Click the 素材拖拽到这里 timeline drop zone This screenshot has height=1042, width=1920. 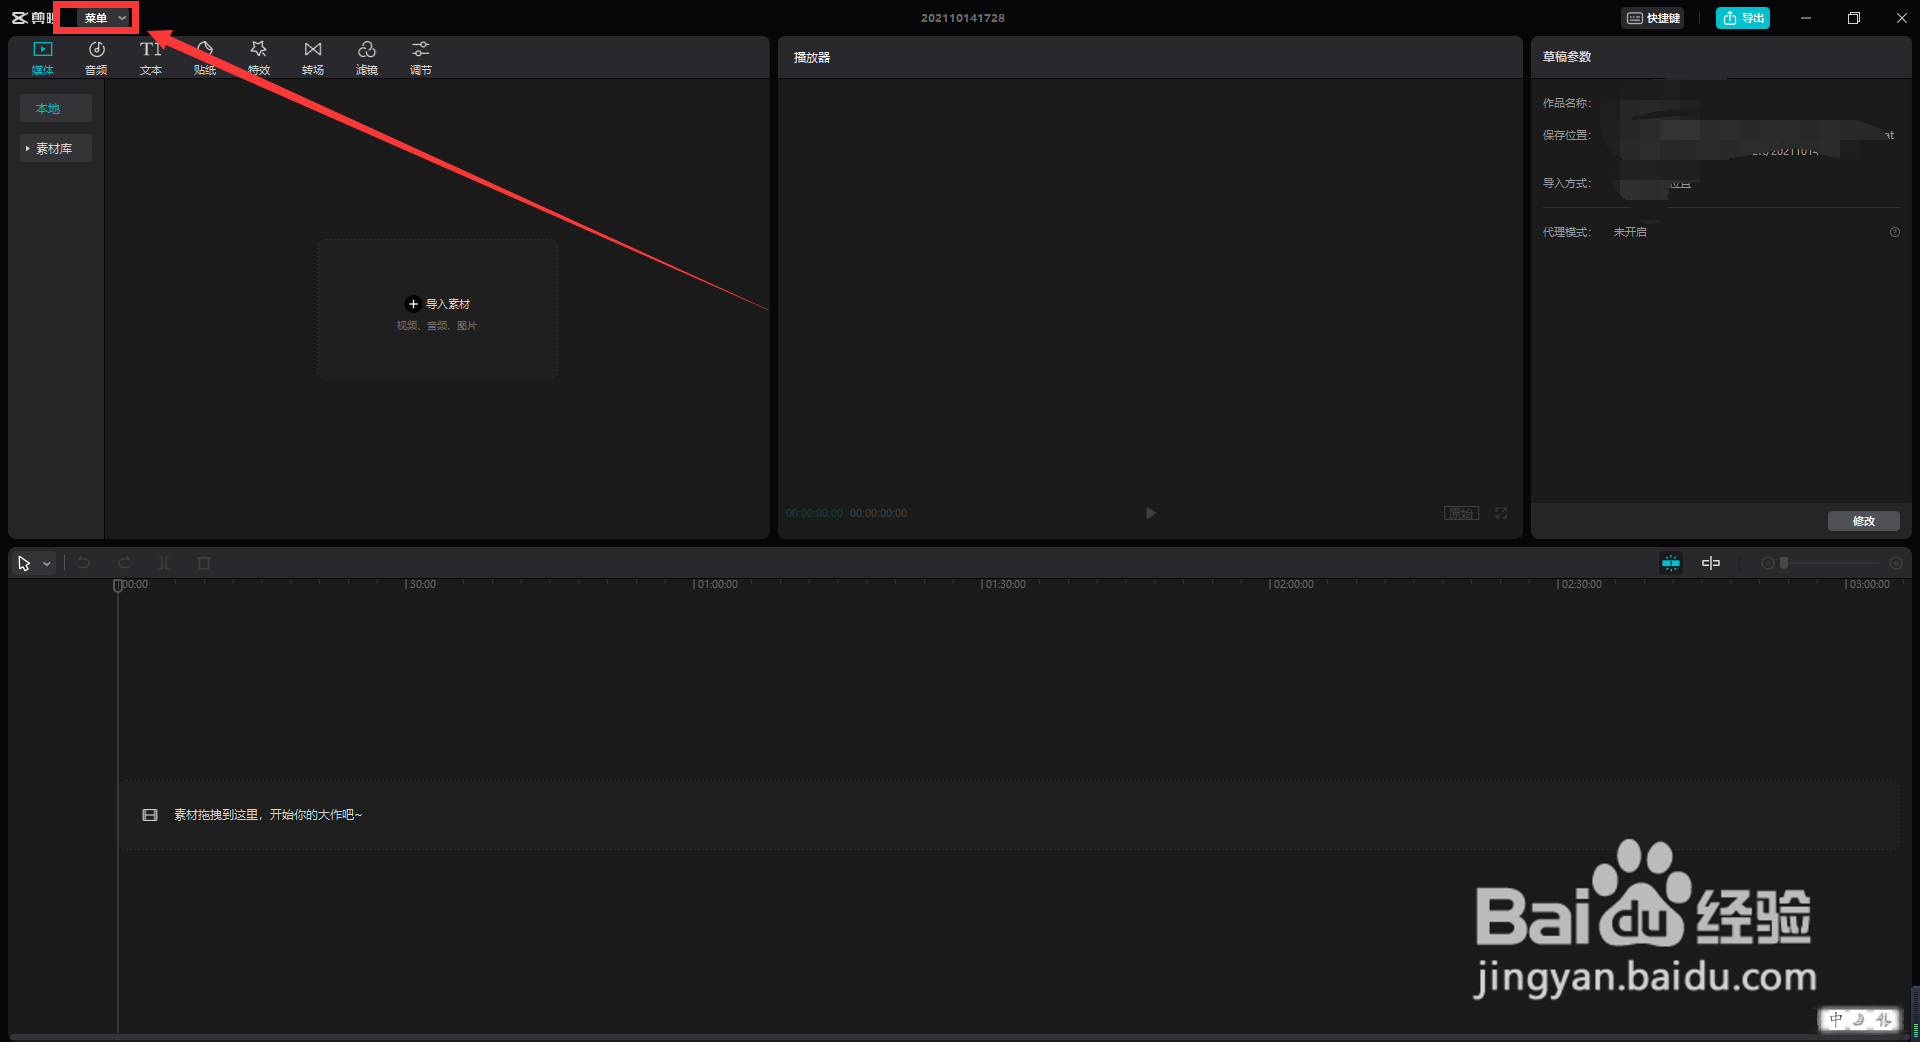[1009, 815]
